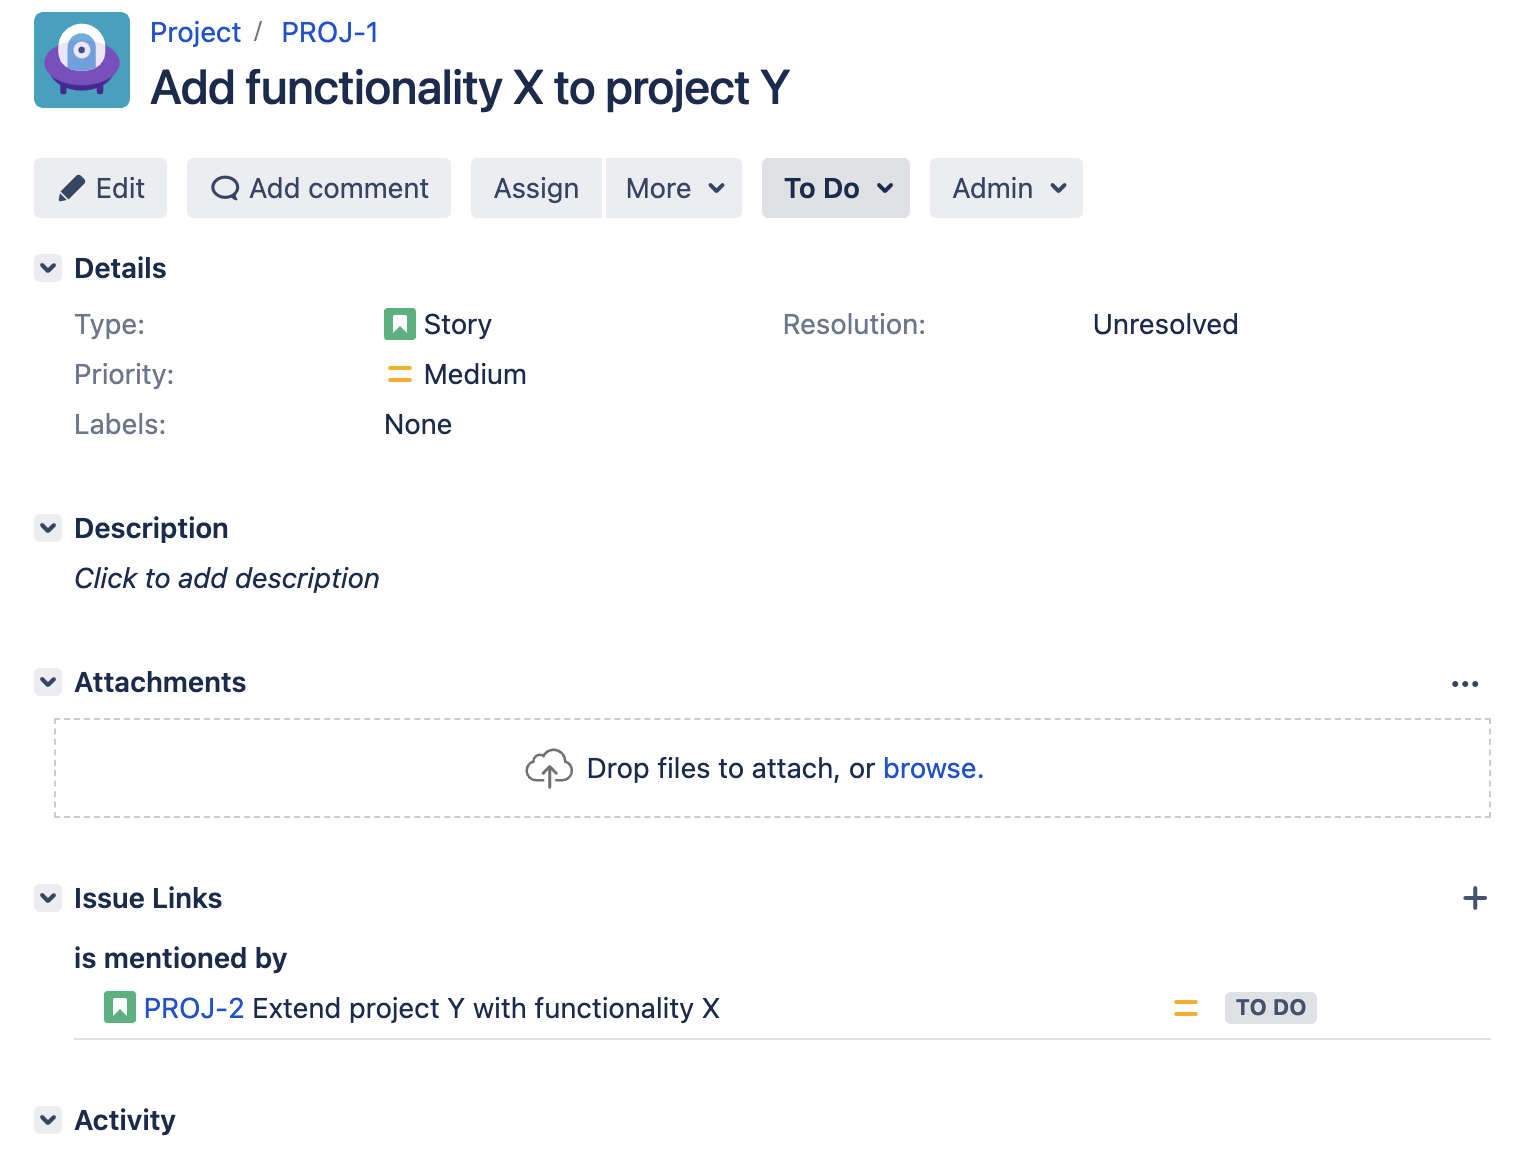The height and width of the screenshot is (1160, 1530).
Task: Open the Admin dropdown menu
Action: [x=1006, y=188]
